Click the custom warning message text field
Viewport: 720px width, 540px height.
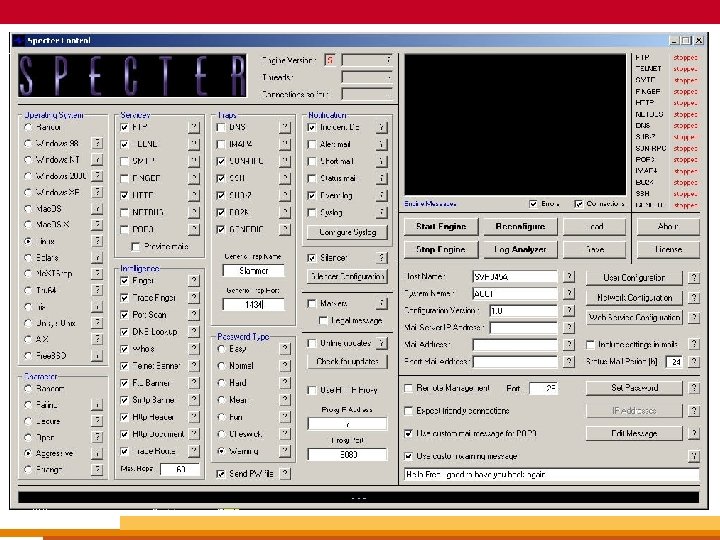coord(551,475)
